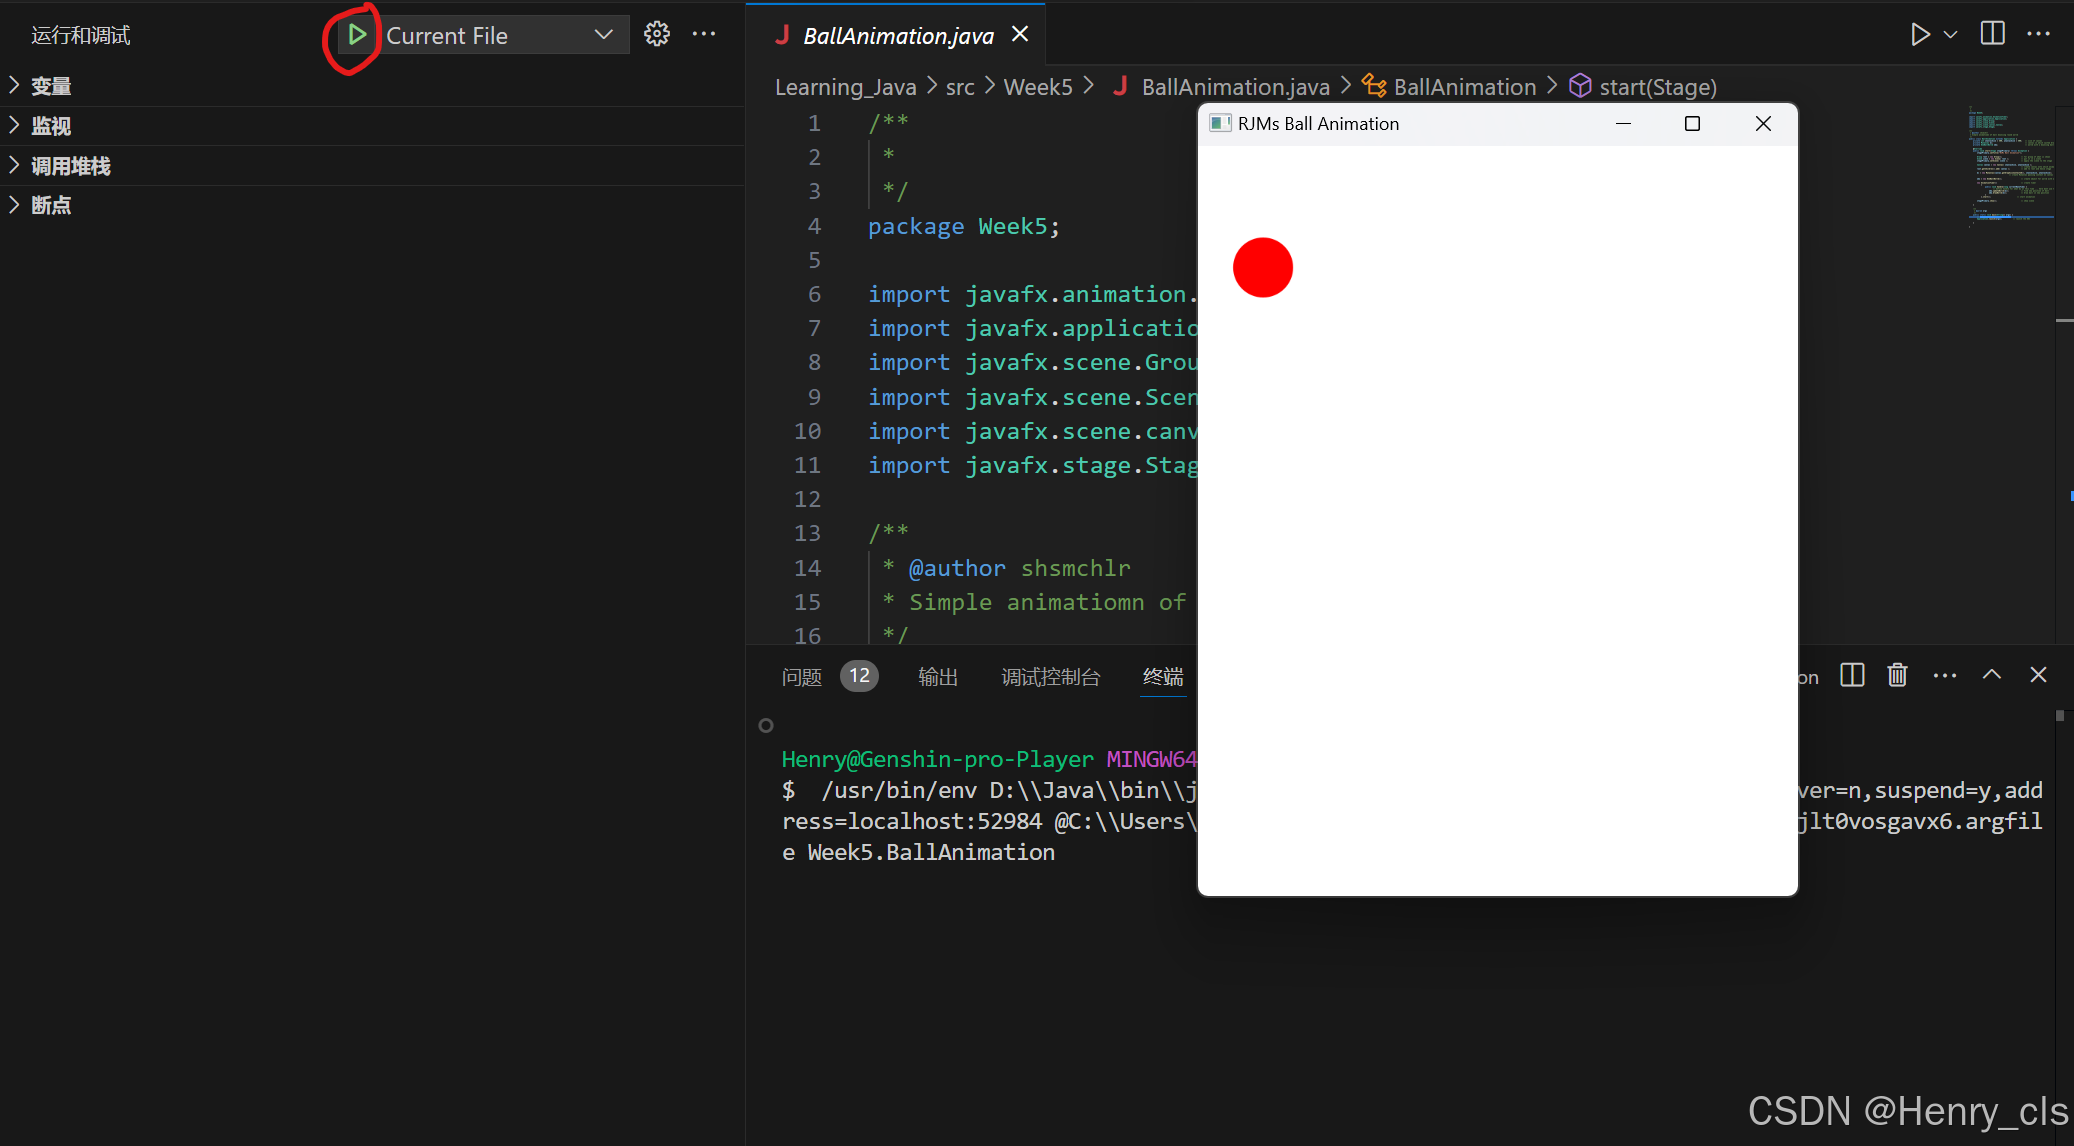Viewport: 2074px width, 1146px height.
Task: Close the bottom terminal panel
Action: tap(2038, 676)
